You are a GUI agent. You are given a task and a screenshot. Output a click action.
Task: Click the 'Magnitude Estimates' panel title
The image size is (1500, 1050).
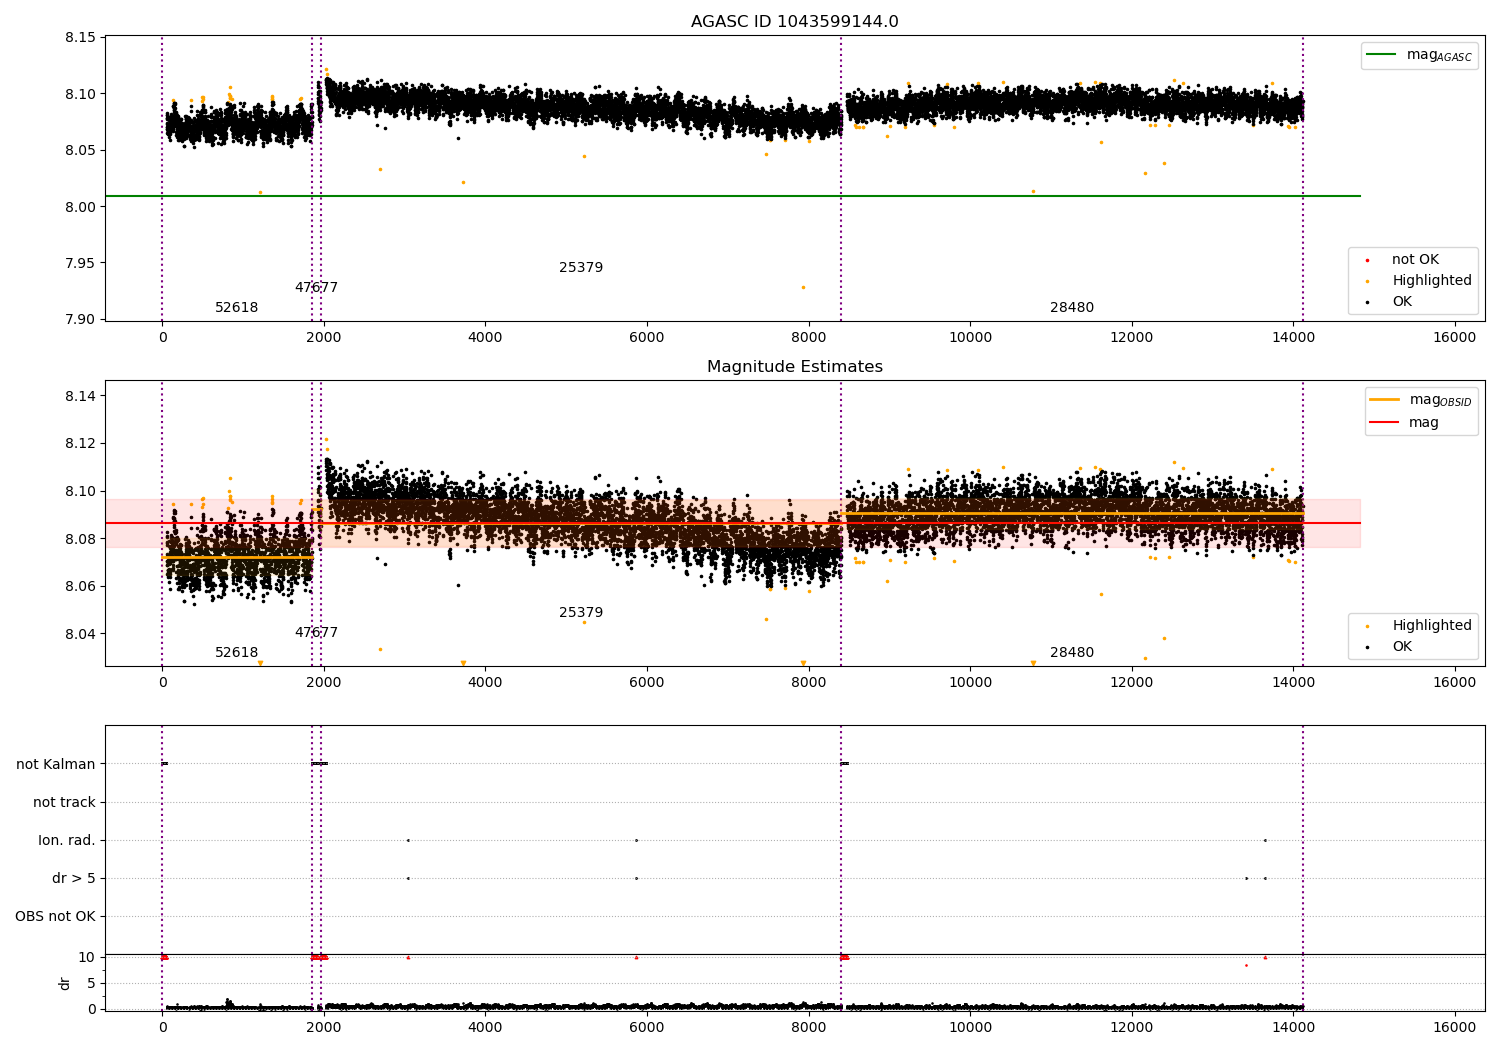pos(794,367)
